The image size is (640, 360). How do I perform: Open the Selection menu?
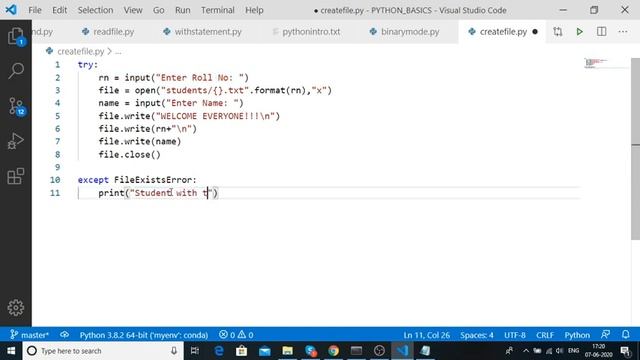[x=96, y=10]
